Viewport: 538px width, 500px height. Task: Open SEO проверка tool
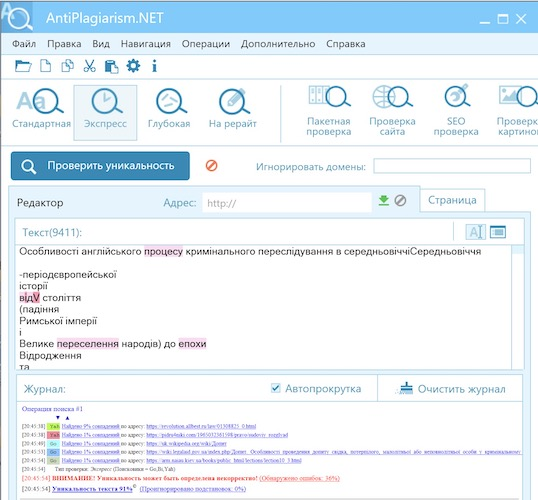click(x=456, y=111)
